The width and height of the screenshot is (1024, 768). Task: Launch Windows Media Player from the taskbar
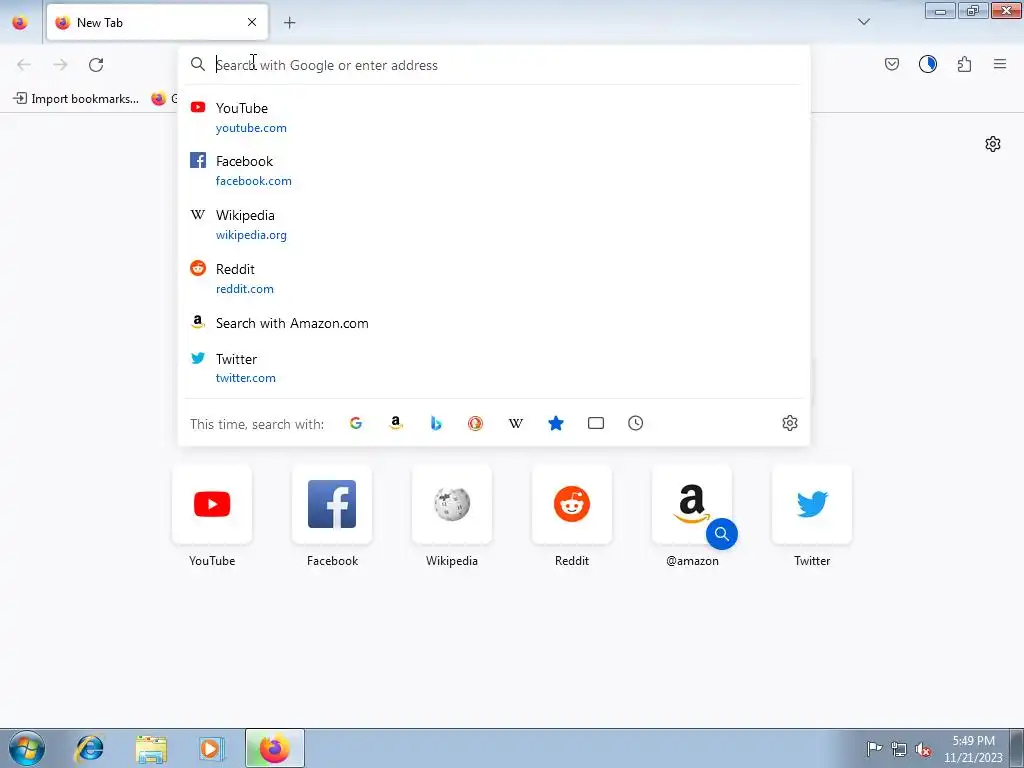pyautogui.click(x=212, y=748)
